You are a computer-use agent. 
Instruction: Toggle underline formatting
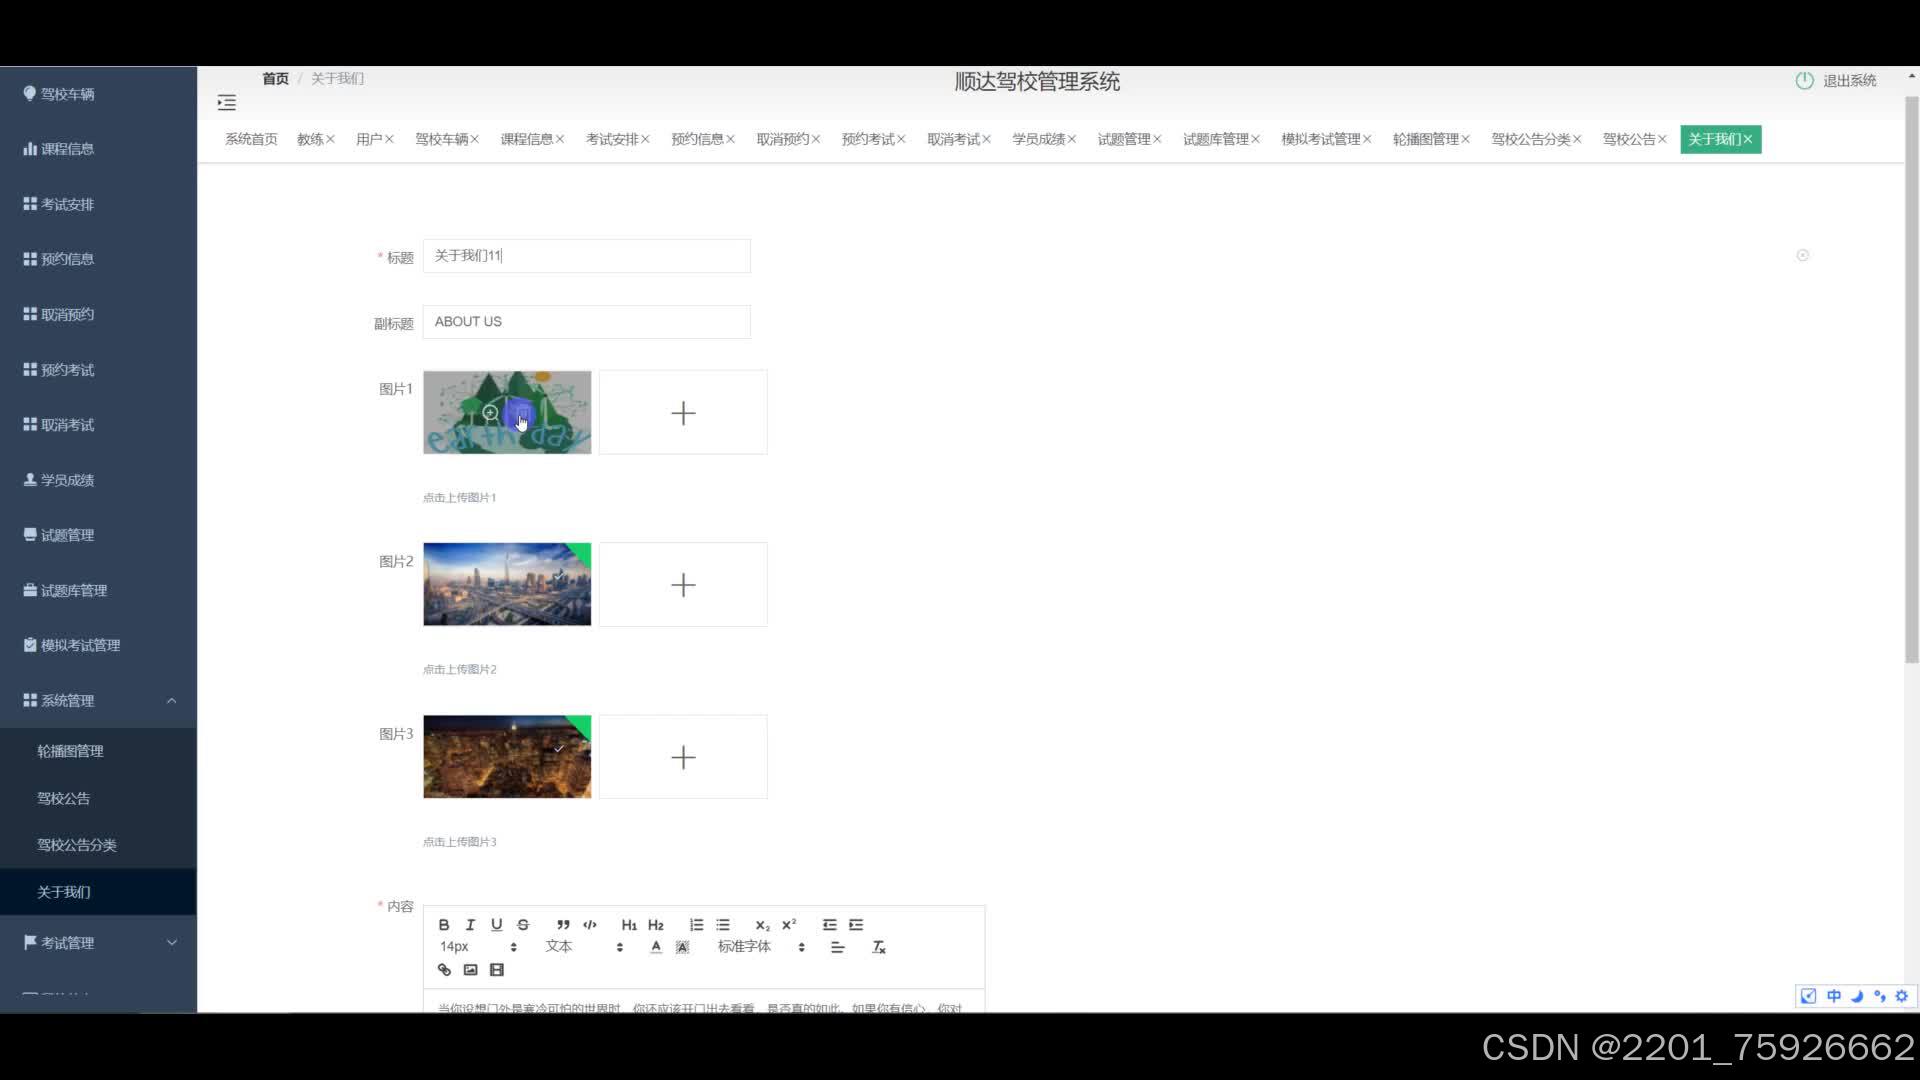click(x=496, y=925)
